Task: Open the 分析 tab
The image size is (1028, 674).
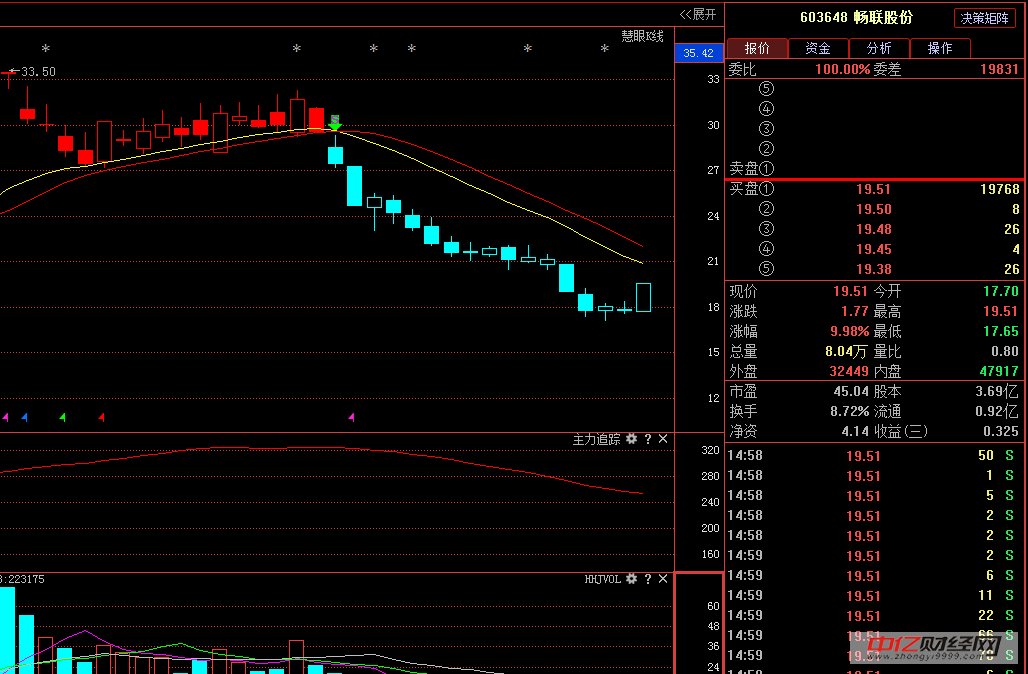Action: pyautogui.click(x=879, y=48)
